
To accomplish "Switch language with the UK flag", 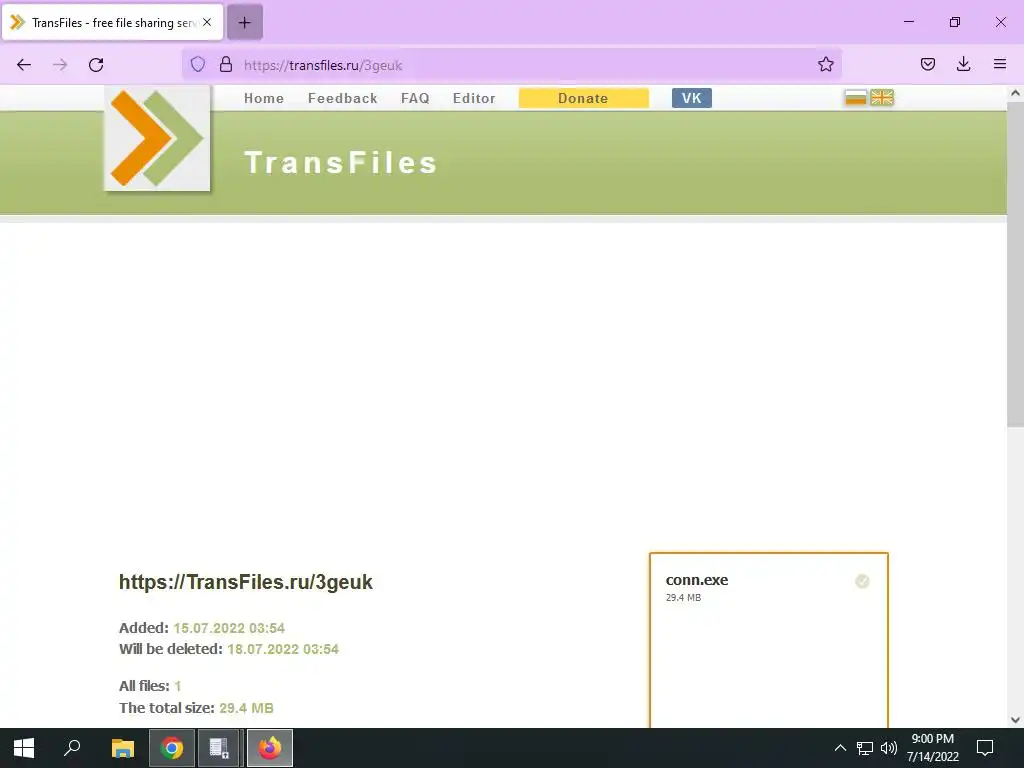I will (882, 98).
